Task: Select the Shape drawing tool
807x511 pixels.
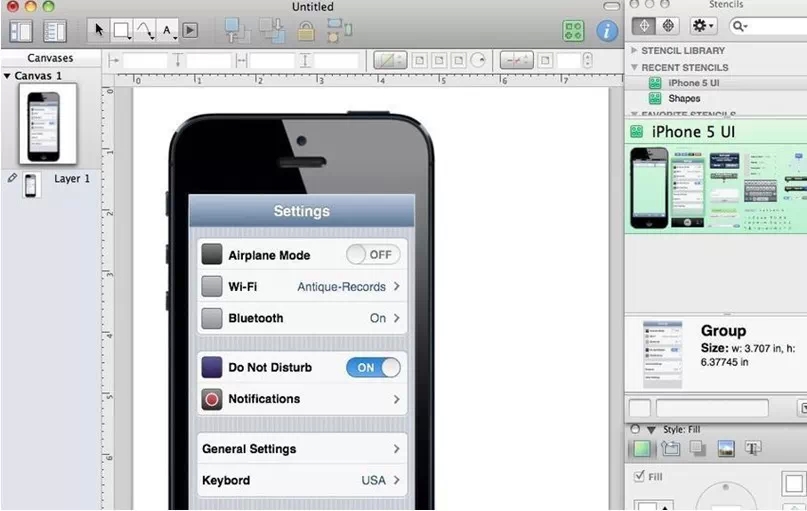Action: (x=122, y=30)
